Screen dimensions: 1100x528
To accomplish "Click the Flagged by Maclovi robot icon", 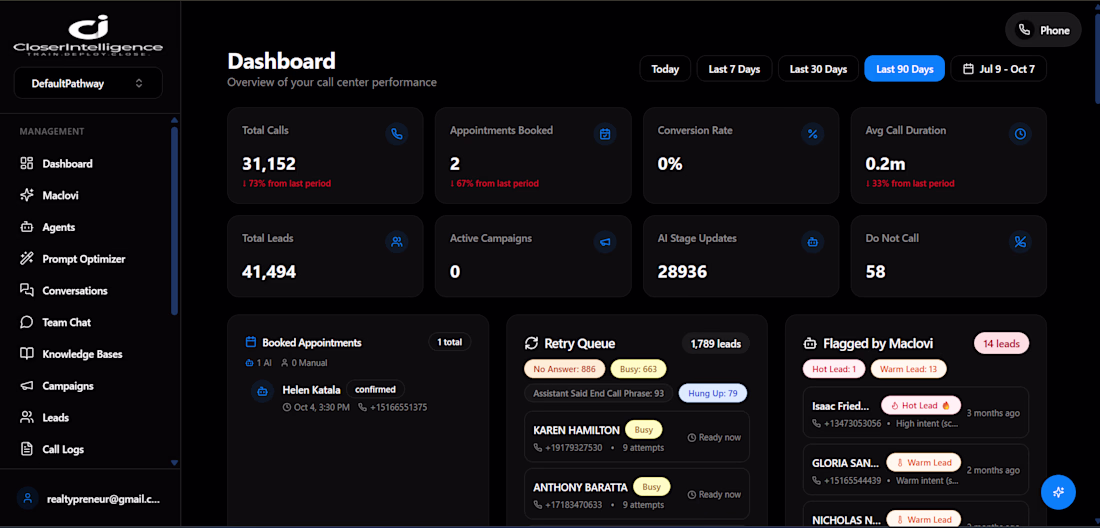I will point(810,343).
